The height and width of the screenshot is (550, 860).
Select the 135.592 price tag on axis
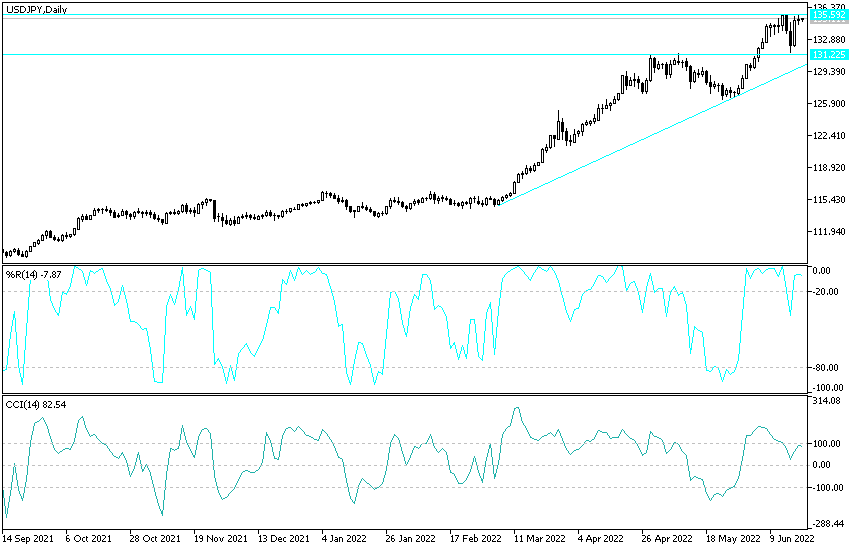point(829,15)
